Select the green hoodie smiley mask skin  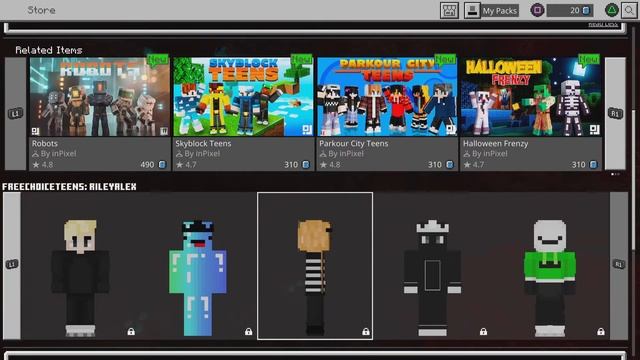point(550,278)
